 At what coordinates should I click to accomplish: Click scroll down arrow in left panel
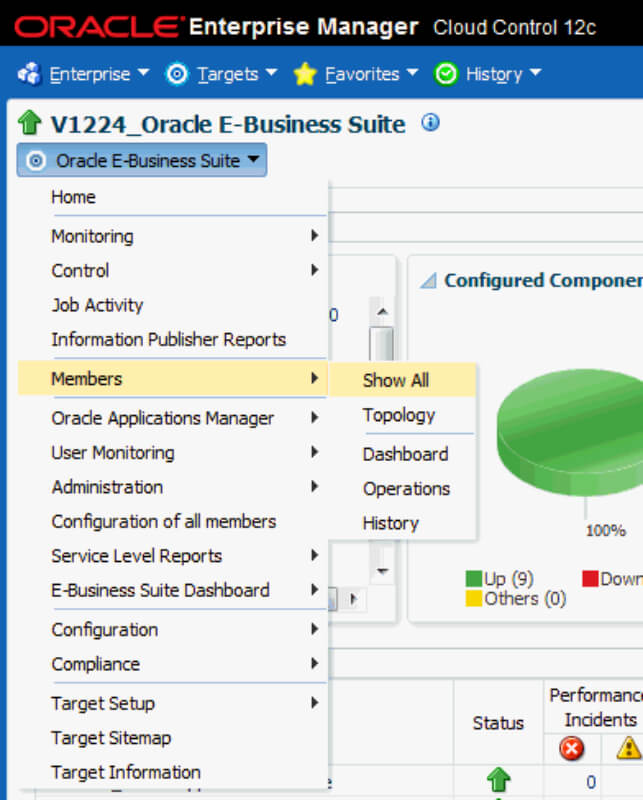tap(382, 570)
